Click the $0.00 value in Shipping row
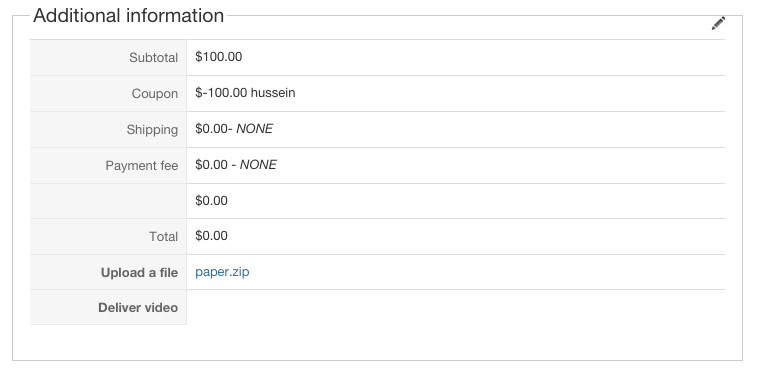The image size is (766, 374). [211, 128]
